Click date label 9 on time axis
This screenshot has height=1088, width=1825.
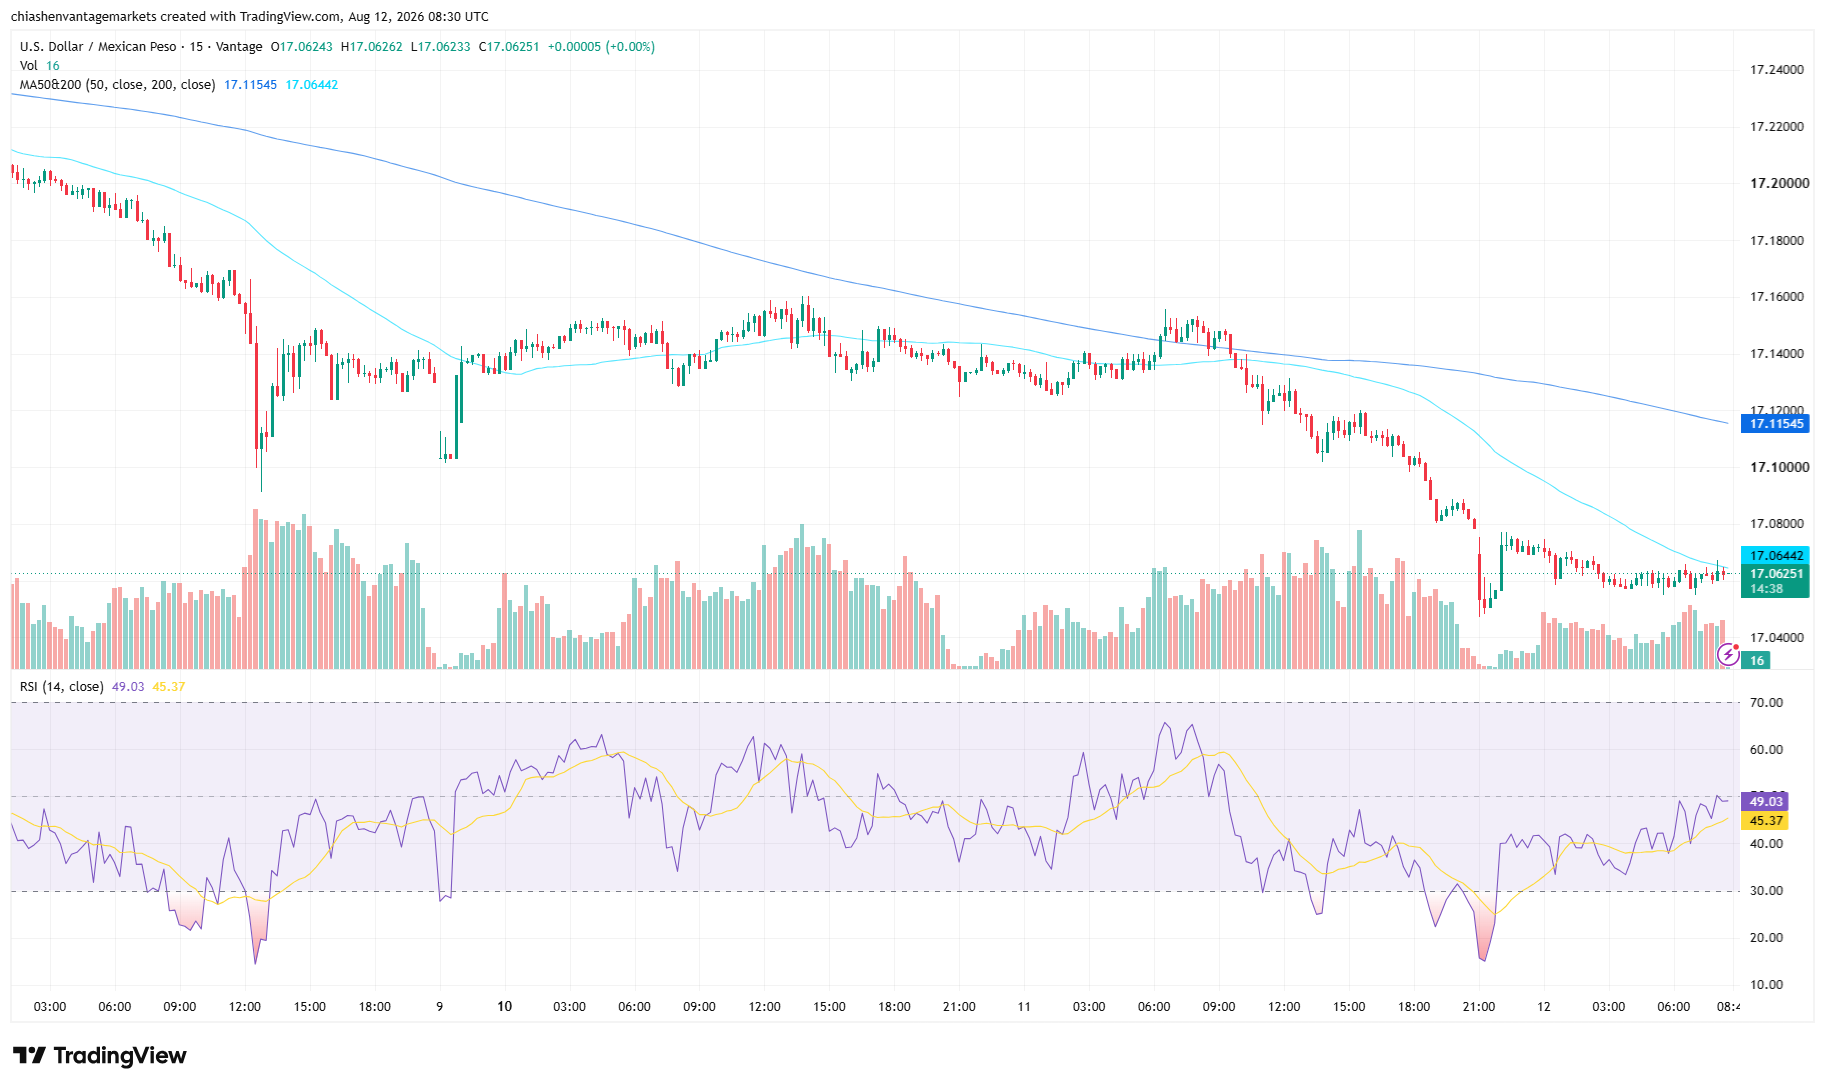440,1007
